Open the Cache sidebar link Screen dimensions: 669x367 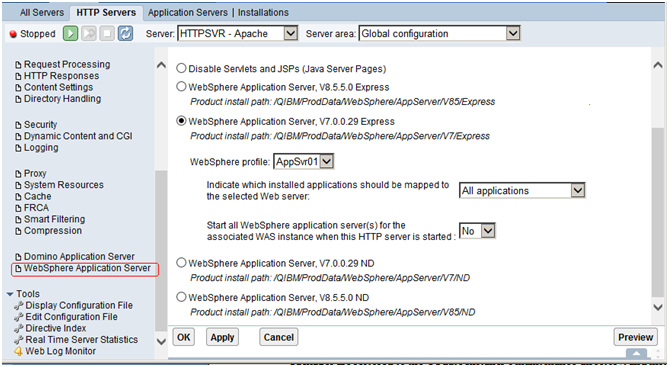pyautogui.click(x=38, y=197)
